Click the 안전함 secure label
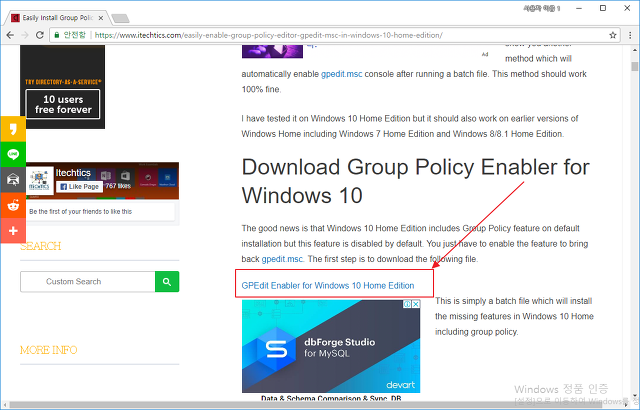The width and height of the screenshot is (640, 410). point(75,35)
